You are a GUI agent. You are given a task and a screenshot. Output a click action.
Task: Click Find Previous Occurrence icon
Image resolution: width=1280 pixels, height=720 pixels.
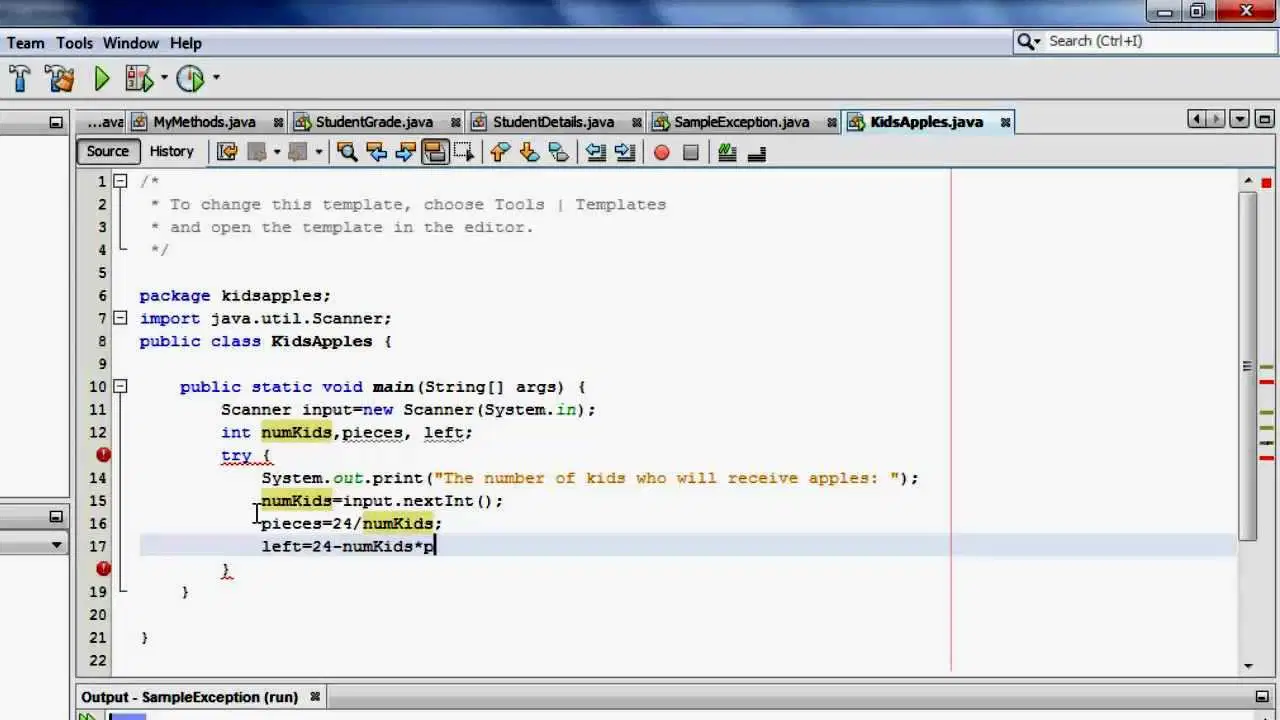[x=376, y=152]
